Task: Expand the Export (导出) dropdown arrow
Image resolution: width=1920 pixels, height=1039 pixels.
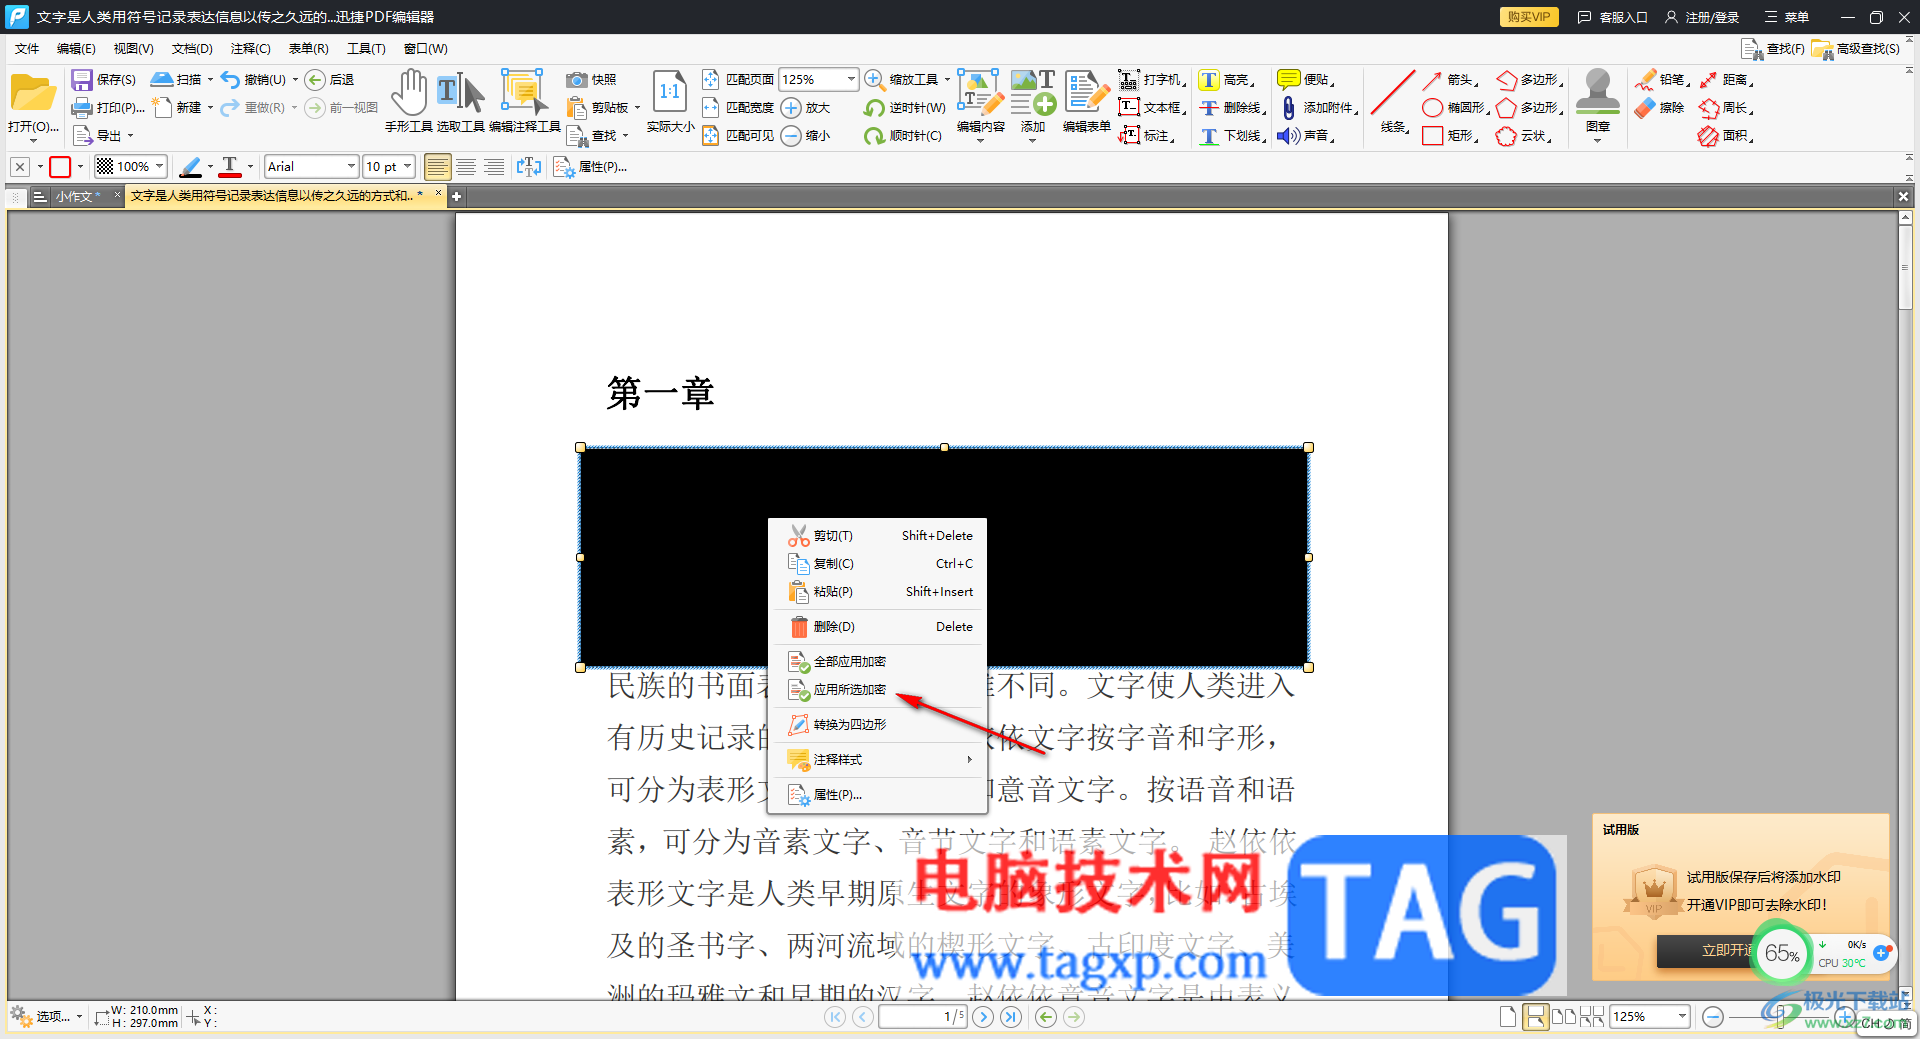Action: 131,136
